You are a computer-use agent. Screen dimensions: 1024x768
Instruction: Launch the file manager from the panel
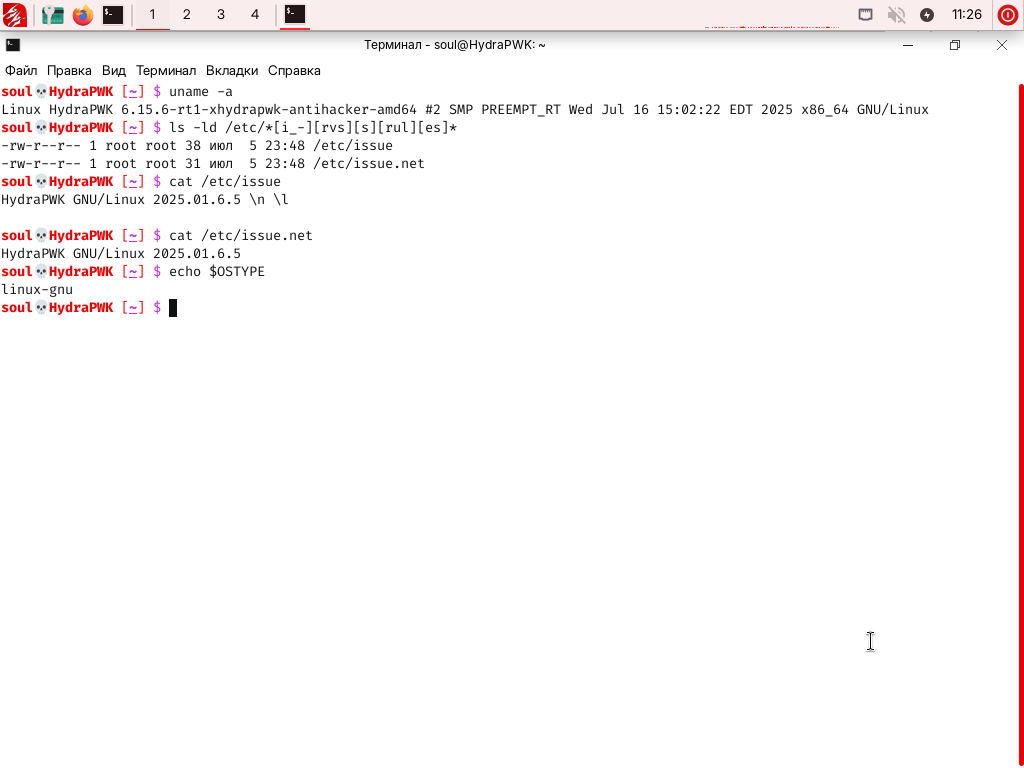click(52, 14)
